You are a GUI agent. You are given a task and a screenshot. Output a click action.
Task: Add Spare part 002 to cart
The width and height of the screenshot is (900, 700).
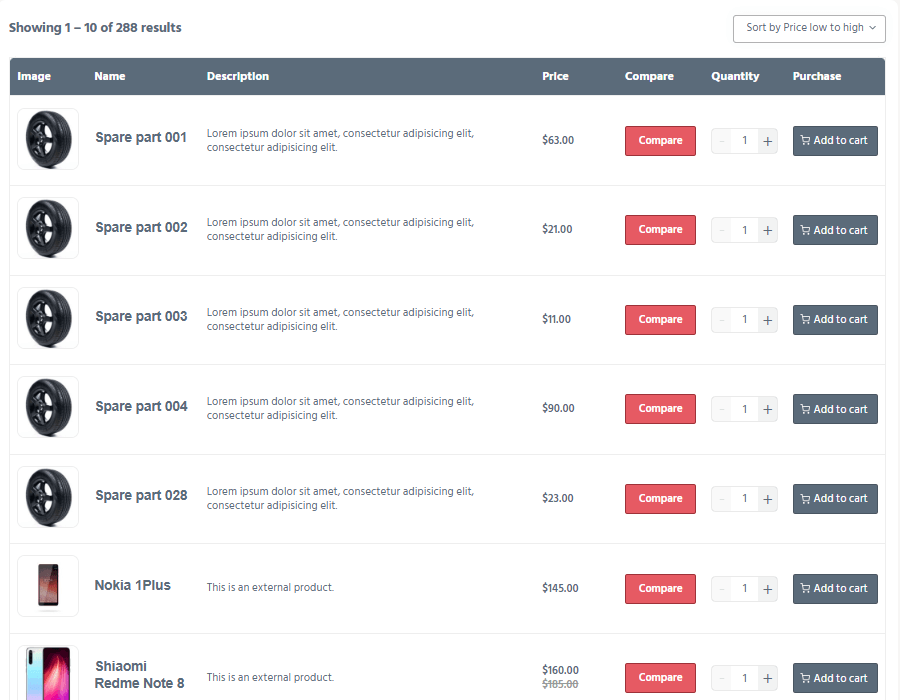tap(835, 230)
